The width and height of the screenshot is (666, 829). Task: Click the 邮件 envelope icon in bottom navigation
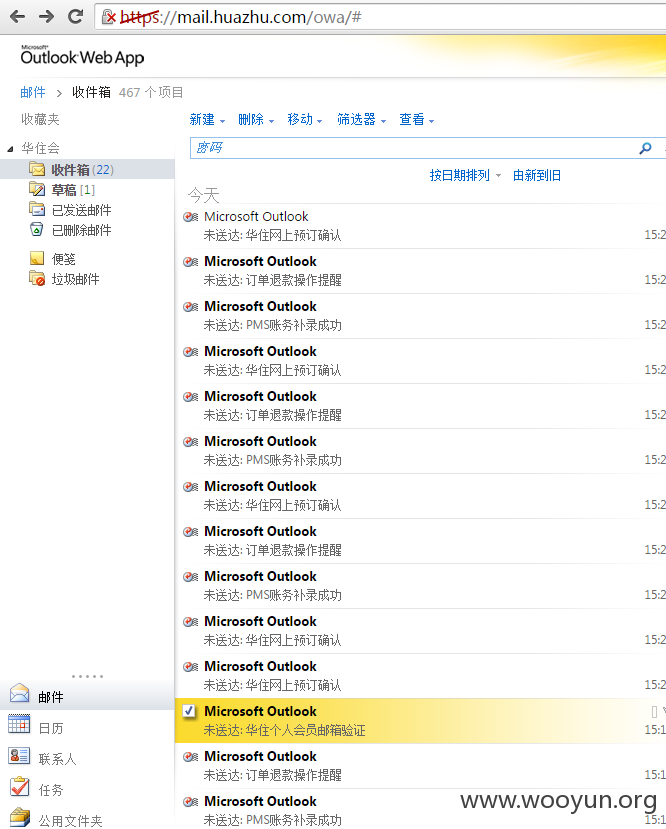(x=20, y=693)
